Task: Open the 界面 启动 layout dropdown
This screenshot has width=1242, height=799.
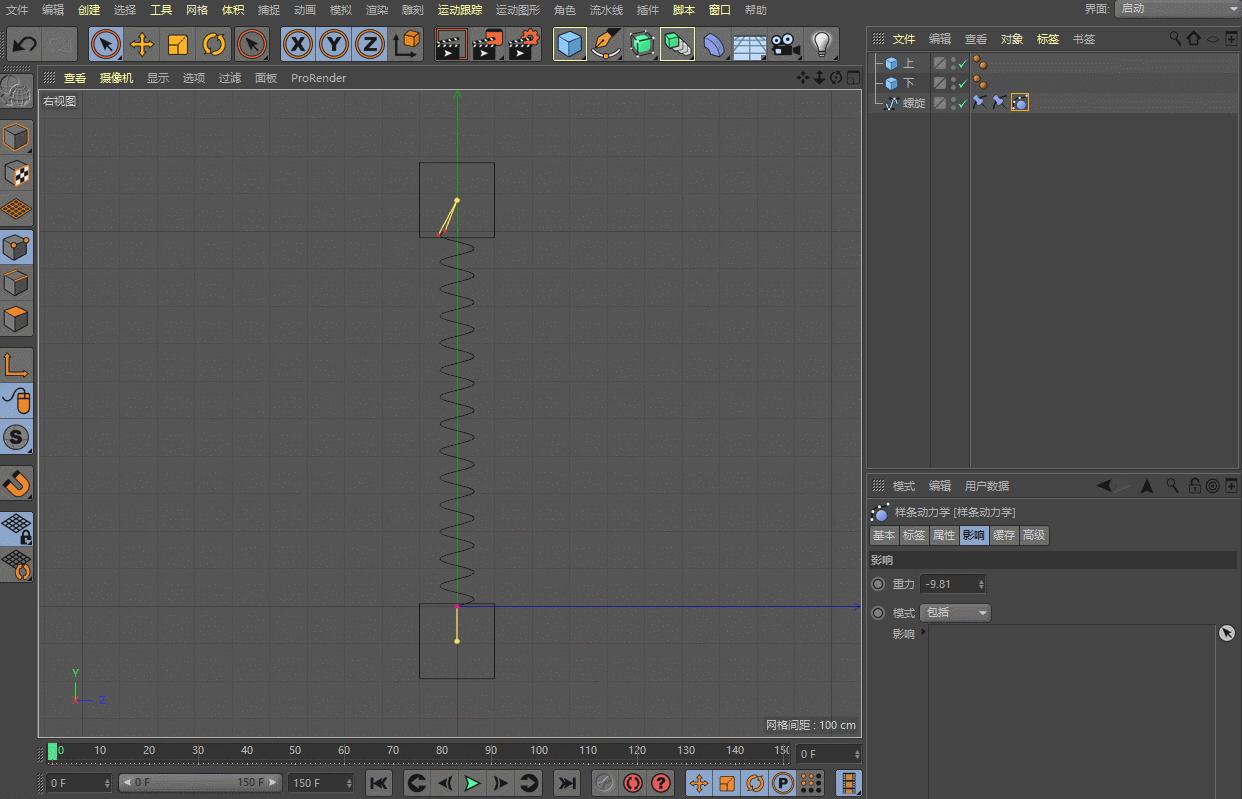Action: pyautogui.click(x=1178, y=9)
